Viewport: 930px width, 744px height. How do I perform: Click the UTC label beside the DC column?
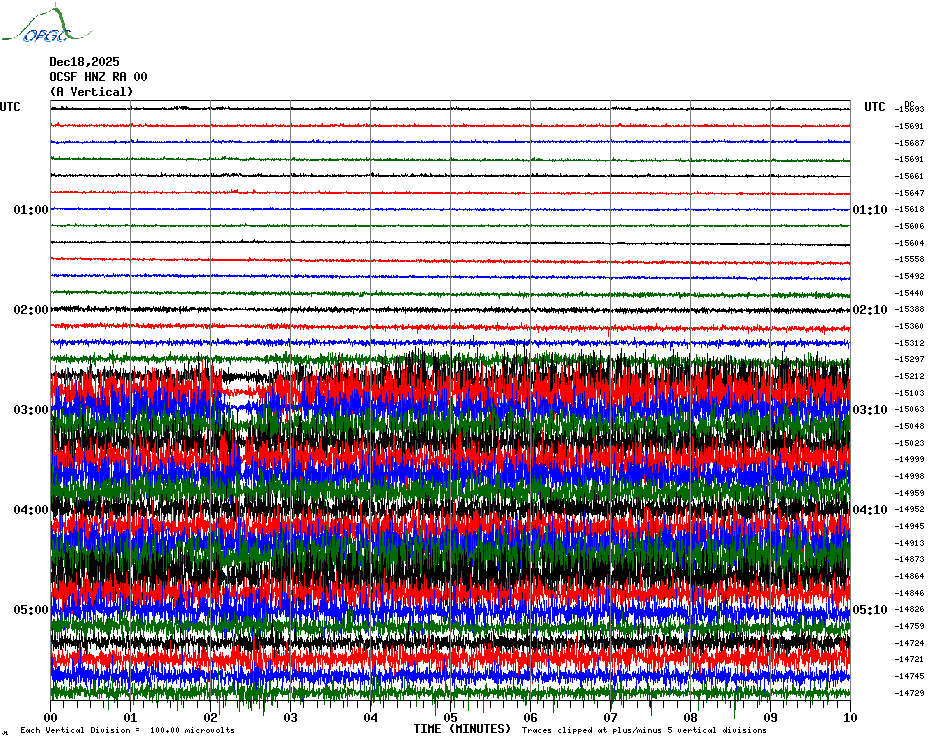click(874, 107)
